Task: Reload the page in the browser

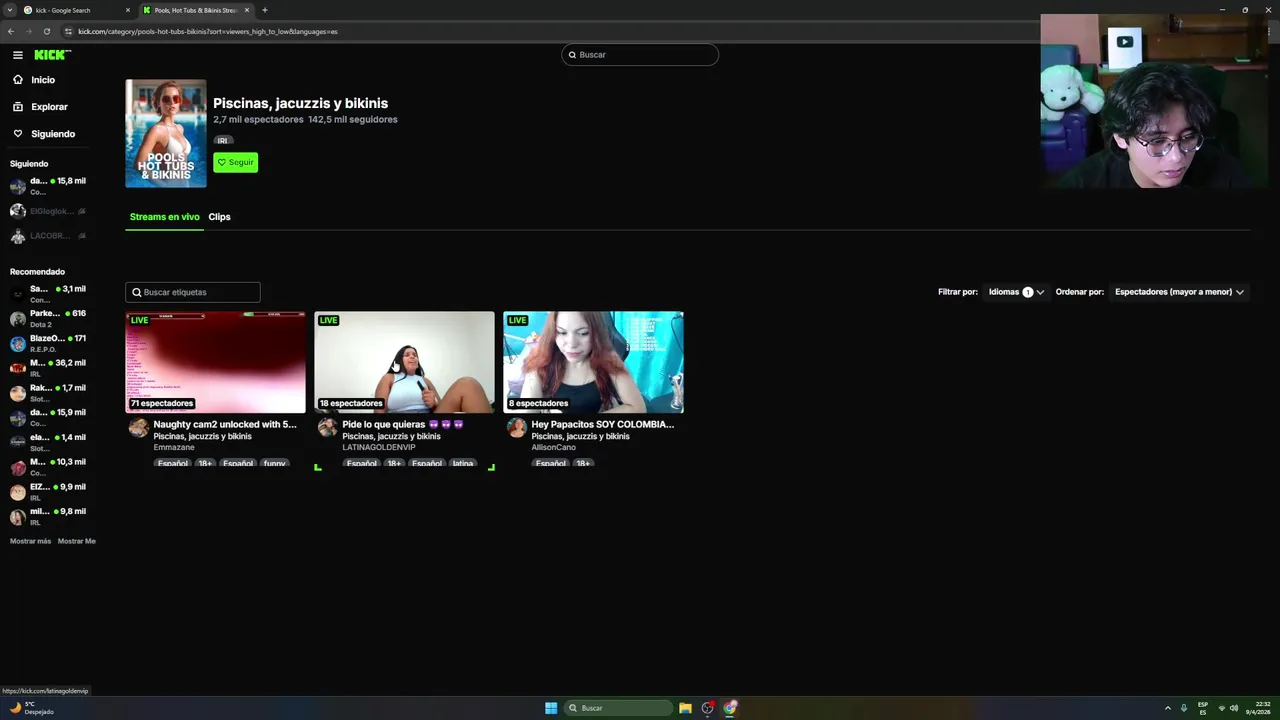Action: (x=46, y=31)
